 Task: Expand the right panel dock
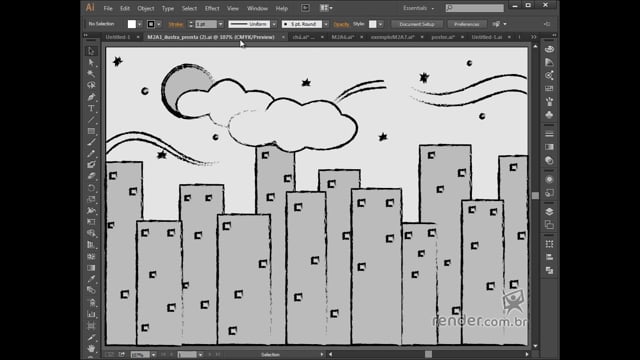tap(554, 35)
